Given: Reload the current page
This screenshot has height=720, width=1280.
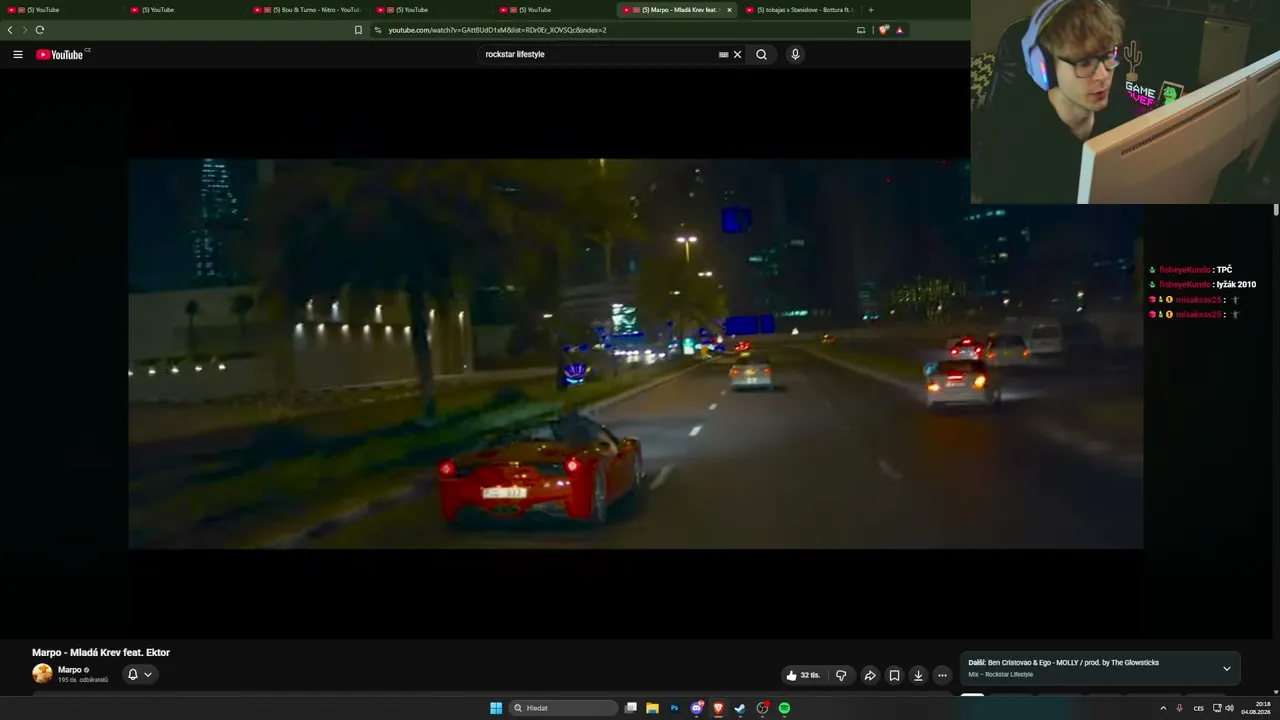Looking at the screenshot, I should click(x=40, y=30).
